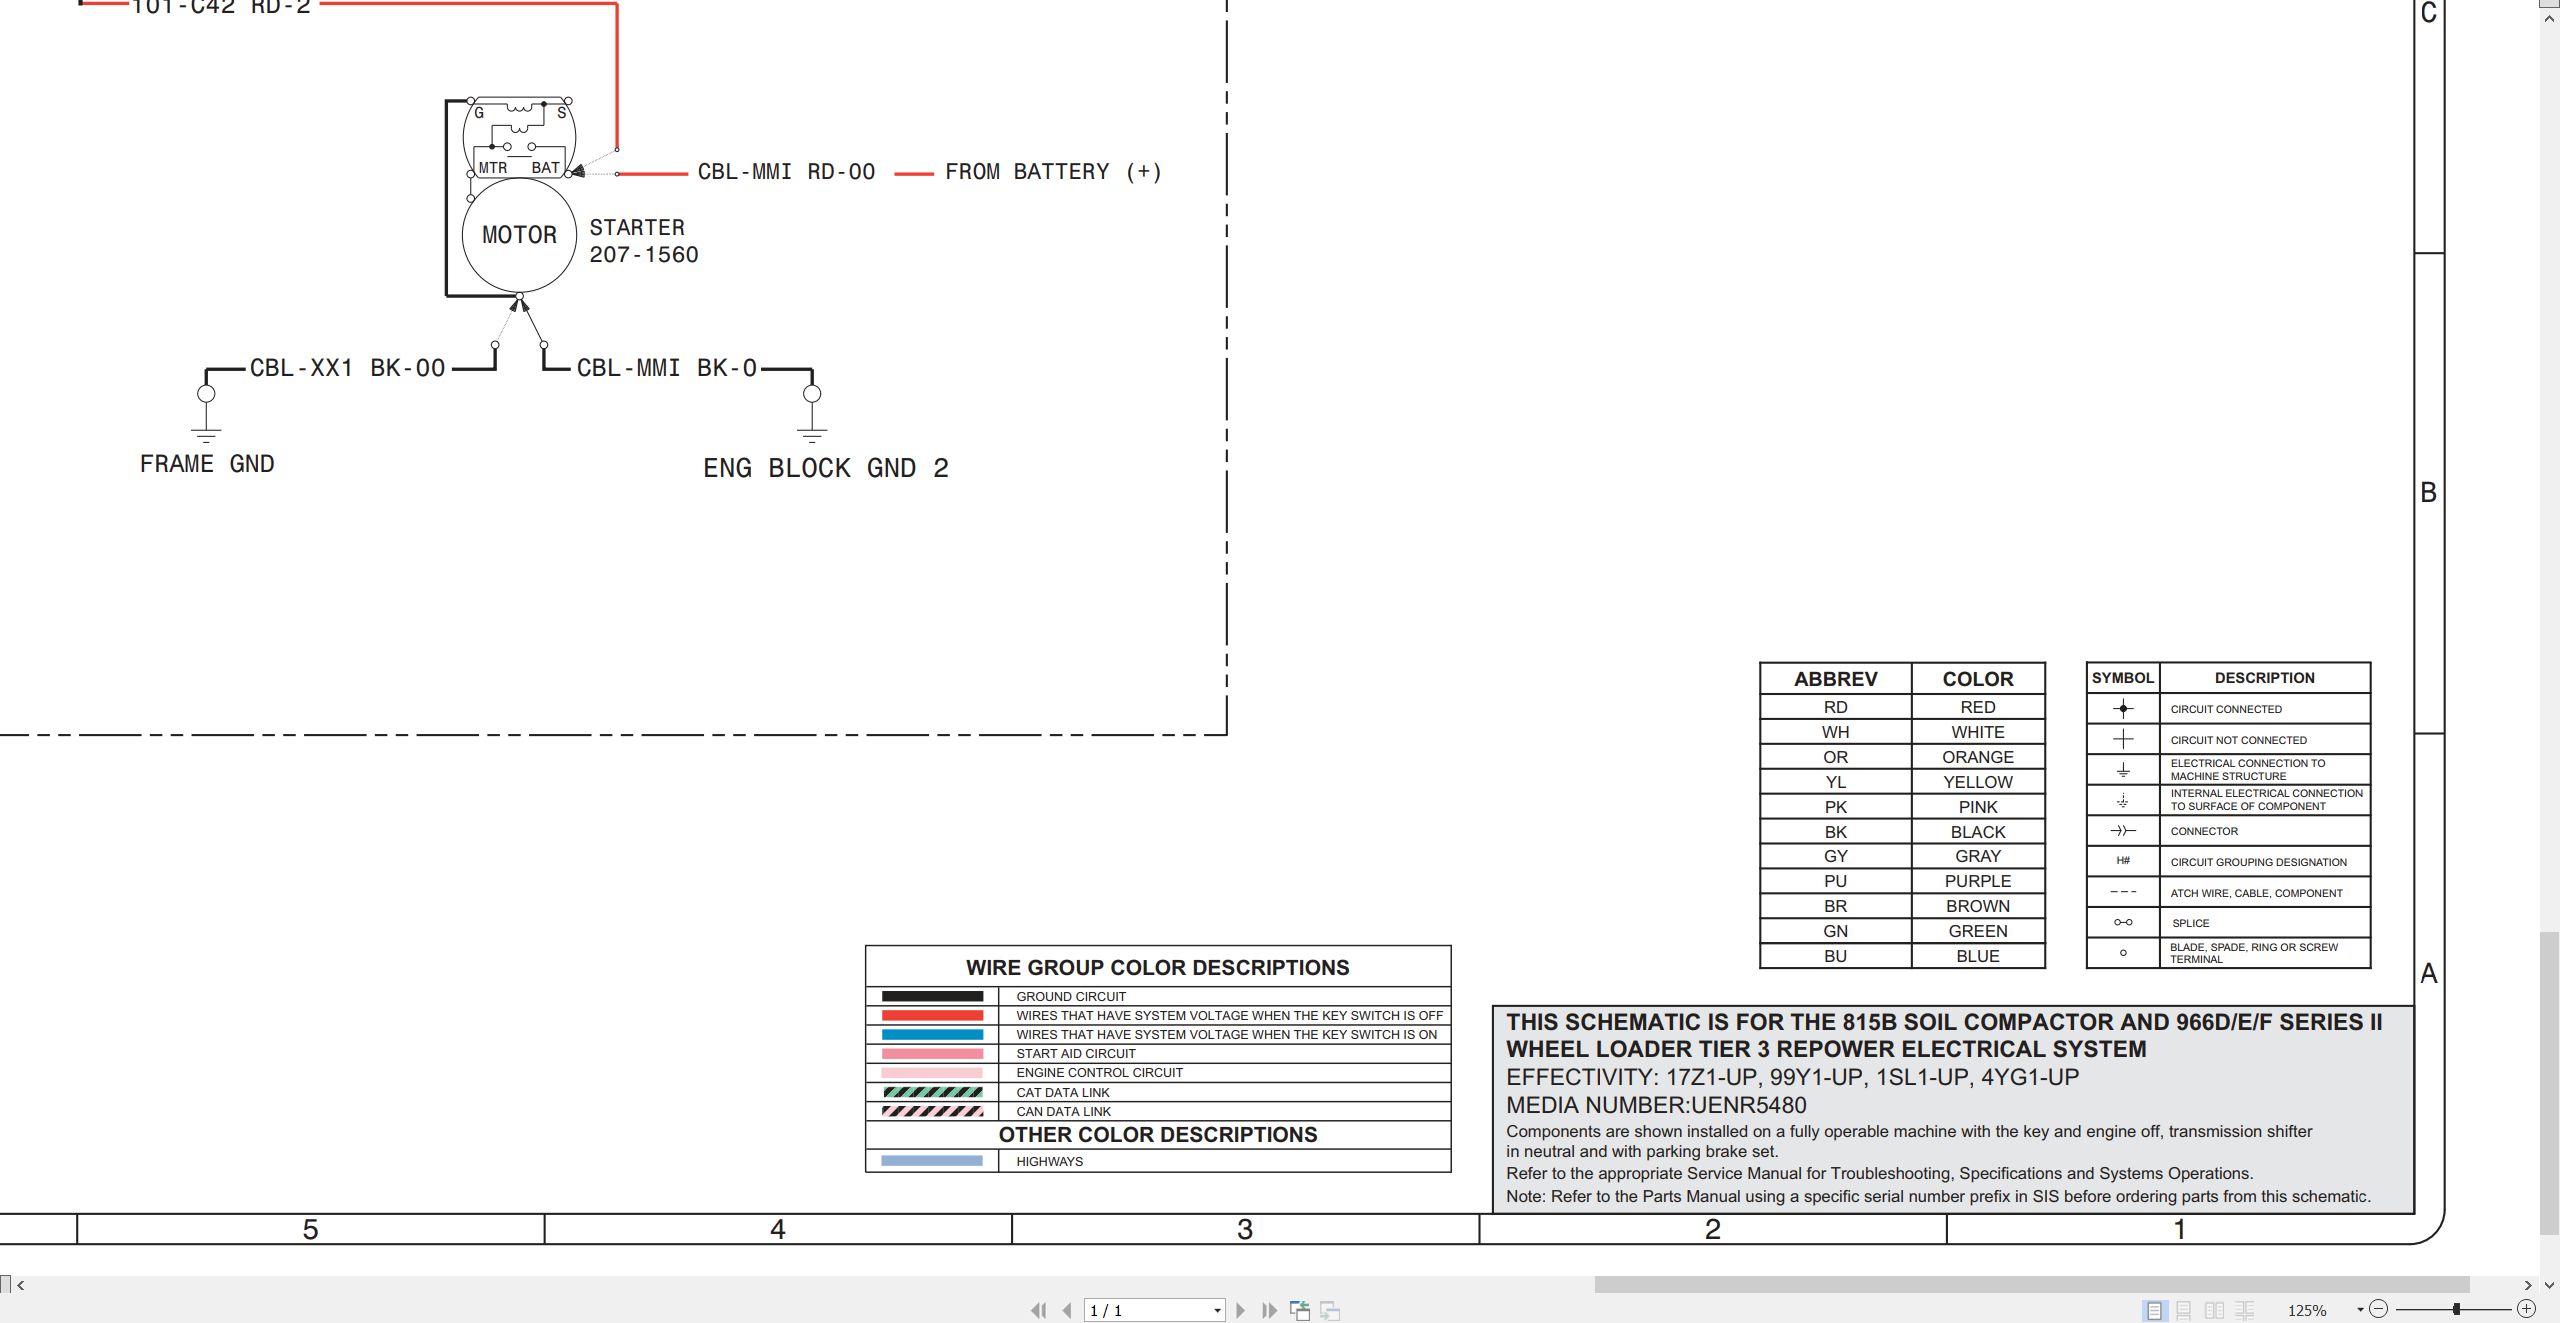Click the previous view icon

click(x=1300, y=1310)
